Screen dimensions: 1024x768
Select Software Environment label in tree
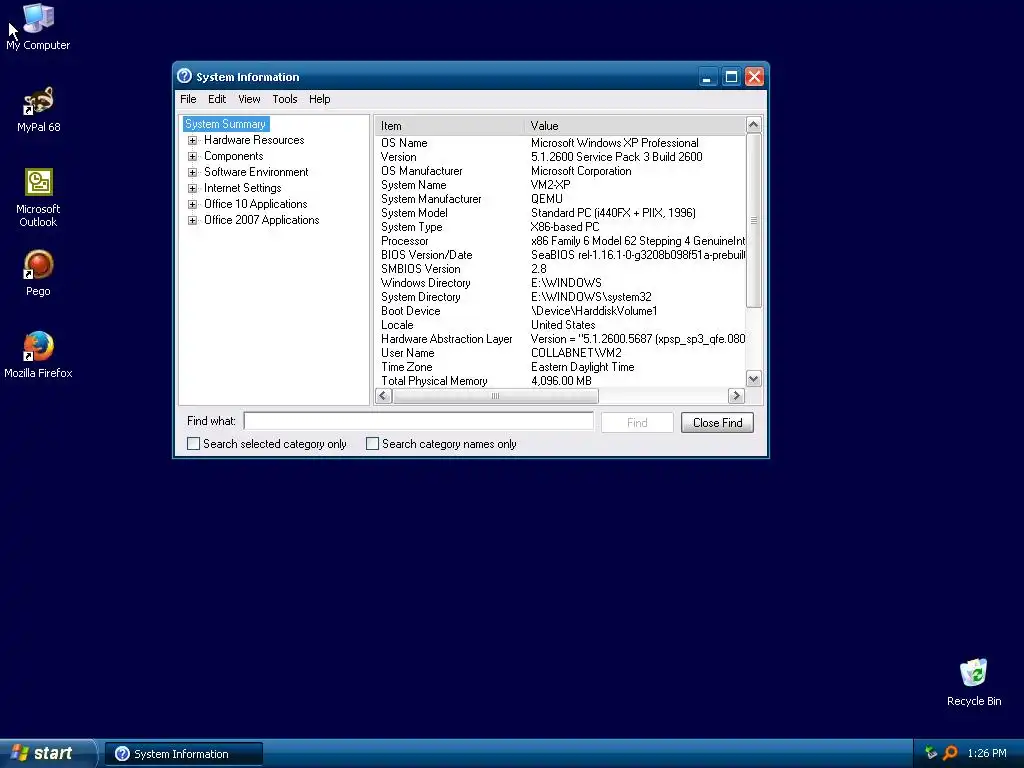click(256, 172)
